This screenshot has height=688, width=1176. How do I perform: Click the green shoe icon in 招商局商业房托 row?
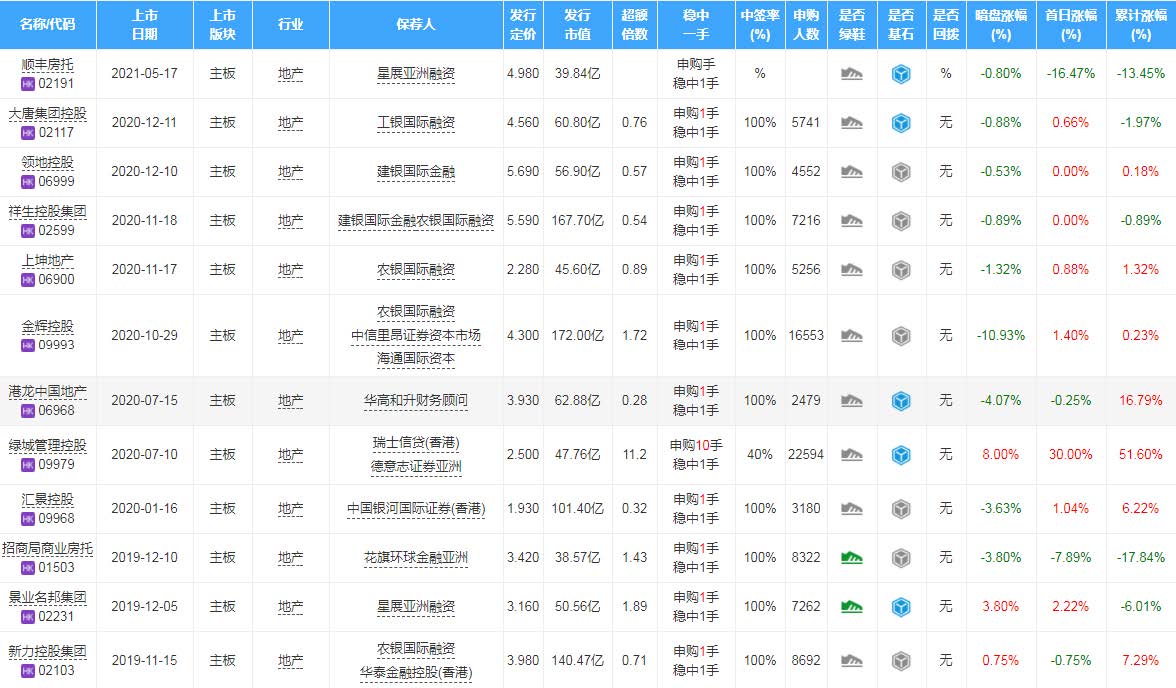(851, 557)
